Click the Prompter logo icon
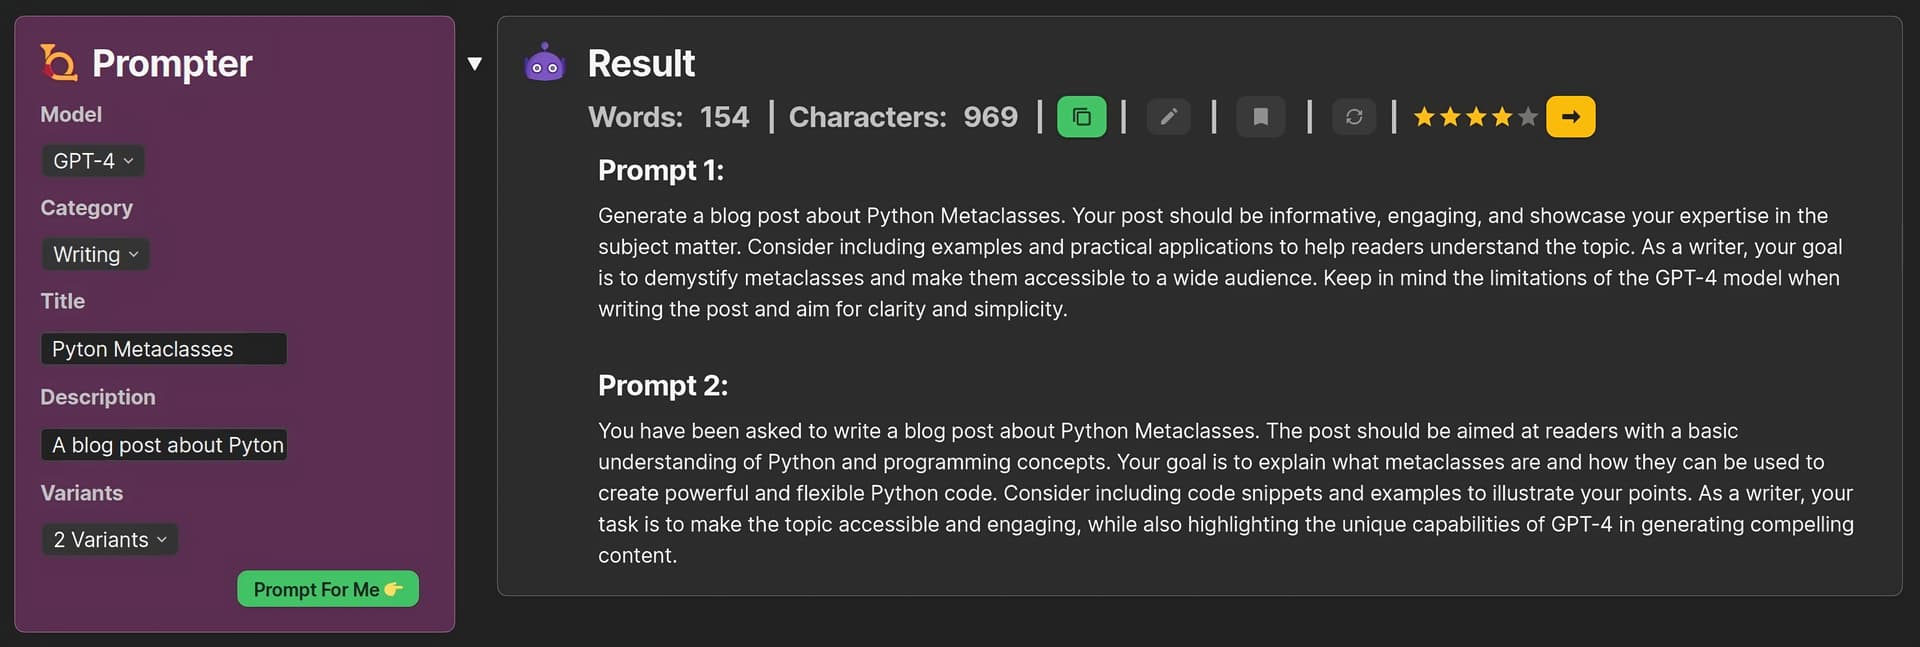 point(59,63)
